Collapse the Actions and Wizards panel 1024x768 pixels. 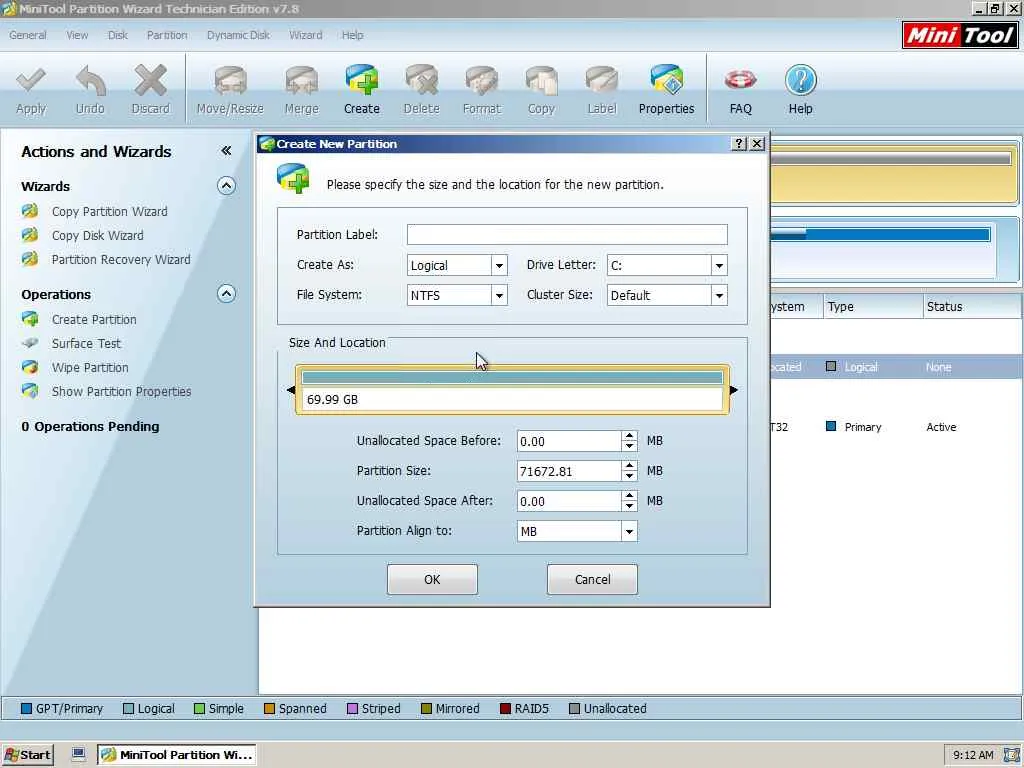point(226,151)
